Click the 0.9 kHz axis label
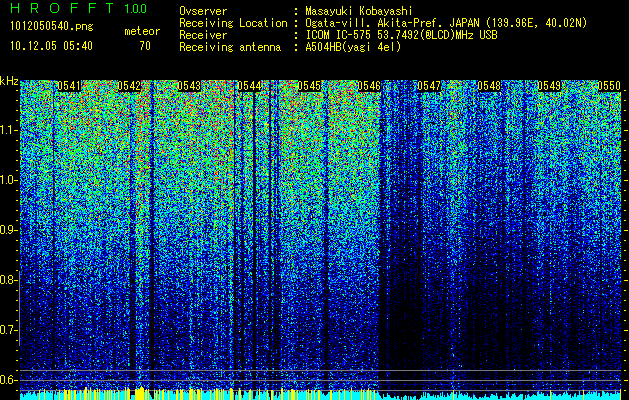 pos(8,230)
